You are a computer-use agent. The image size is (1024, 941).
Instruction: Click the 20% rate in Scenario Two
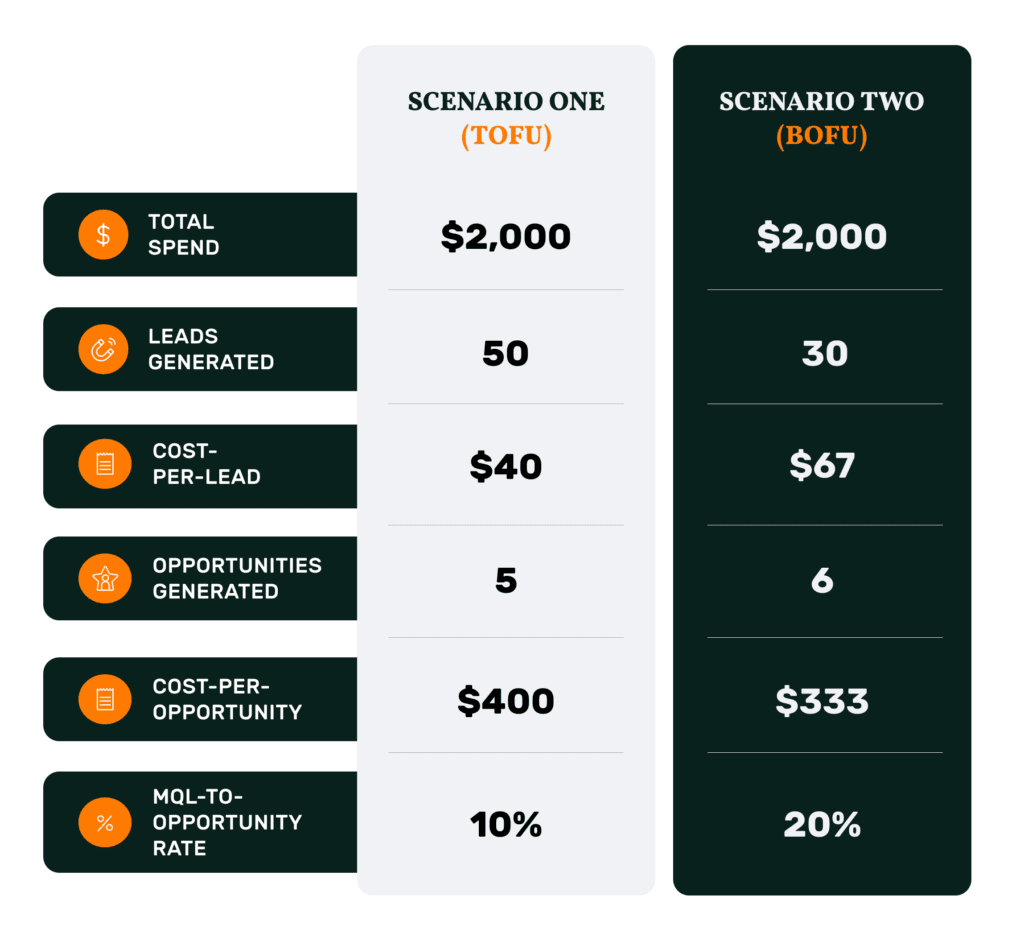822,825
